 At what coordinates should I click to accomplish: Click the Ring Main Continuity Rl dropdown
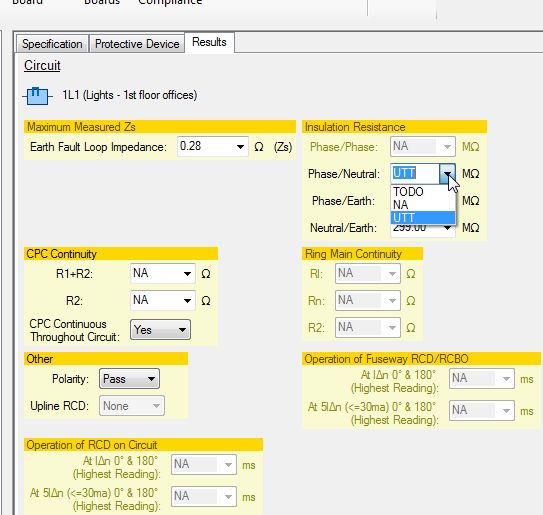[x=368, y=274]
